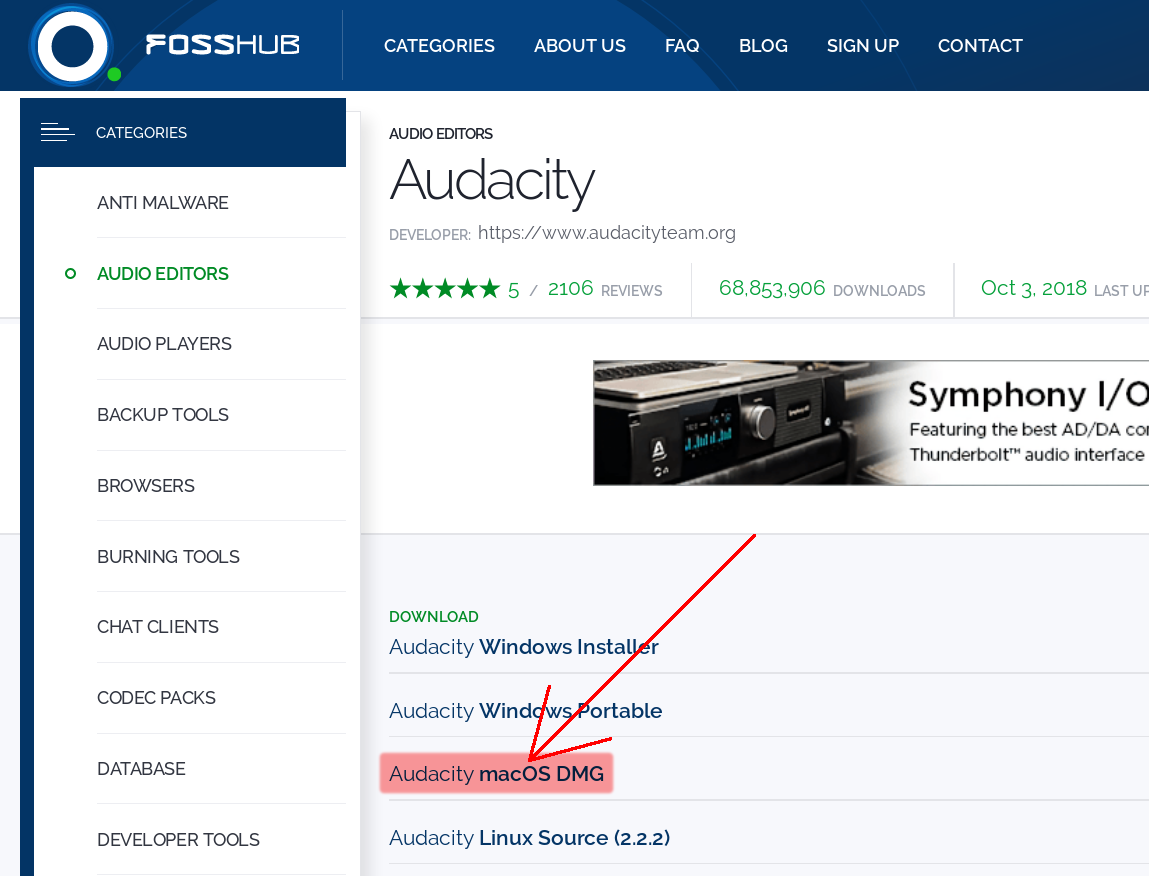
Task: Visit the Blog from the top menu
Action: click(x=763, y=45)
